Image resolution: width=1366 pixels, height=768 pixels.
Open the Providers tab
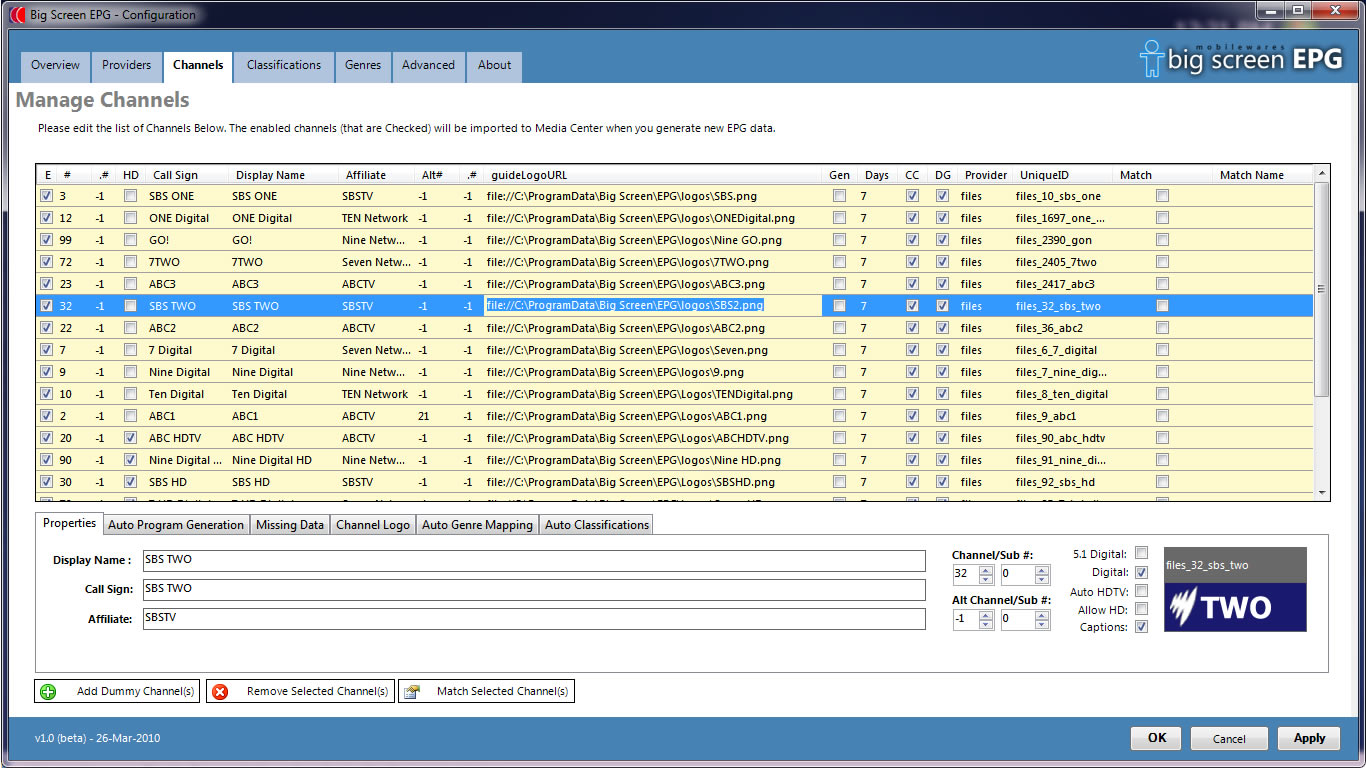pyautogui.click(x=126, y=65)
